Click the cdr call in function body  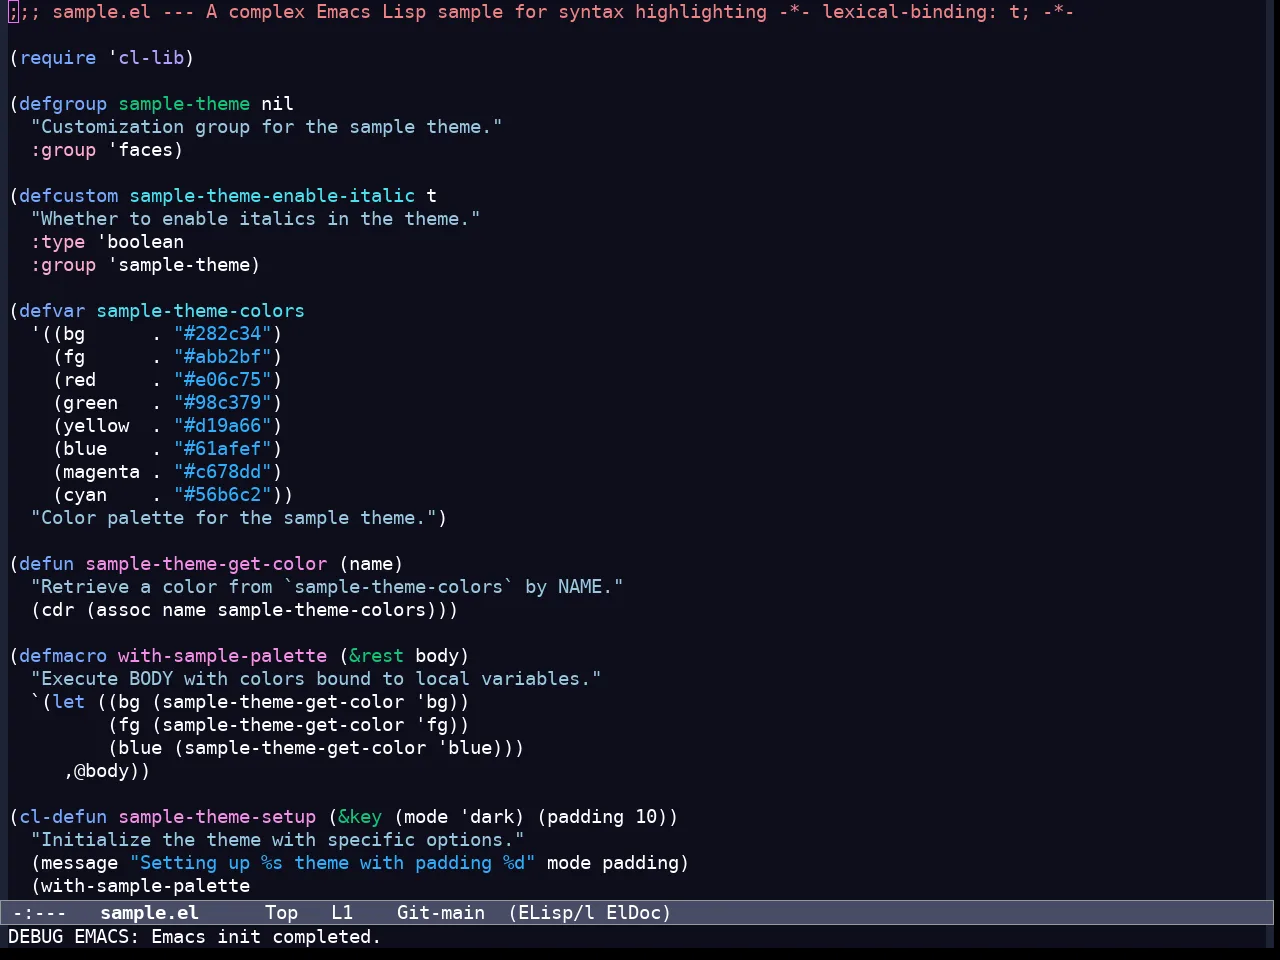tap(58, 609)
